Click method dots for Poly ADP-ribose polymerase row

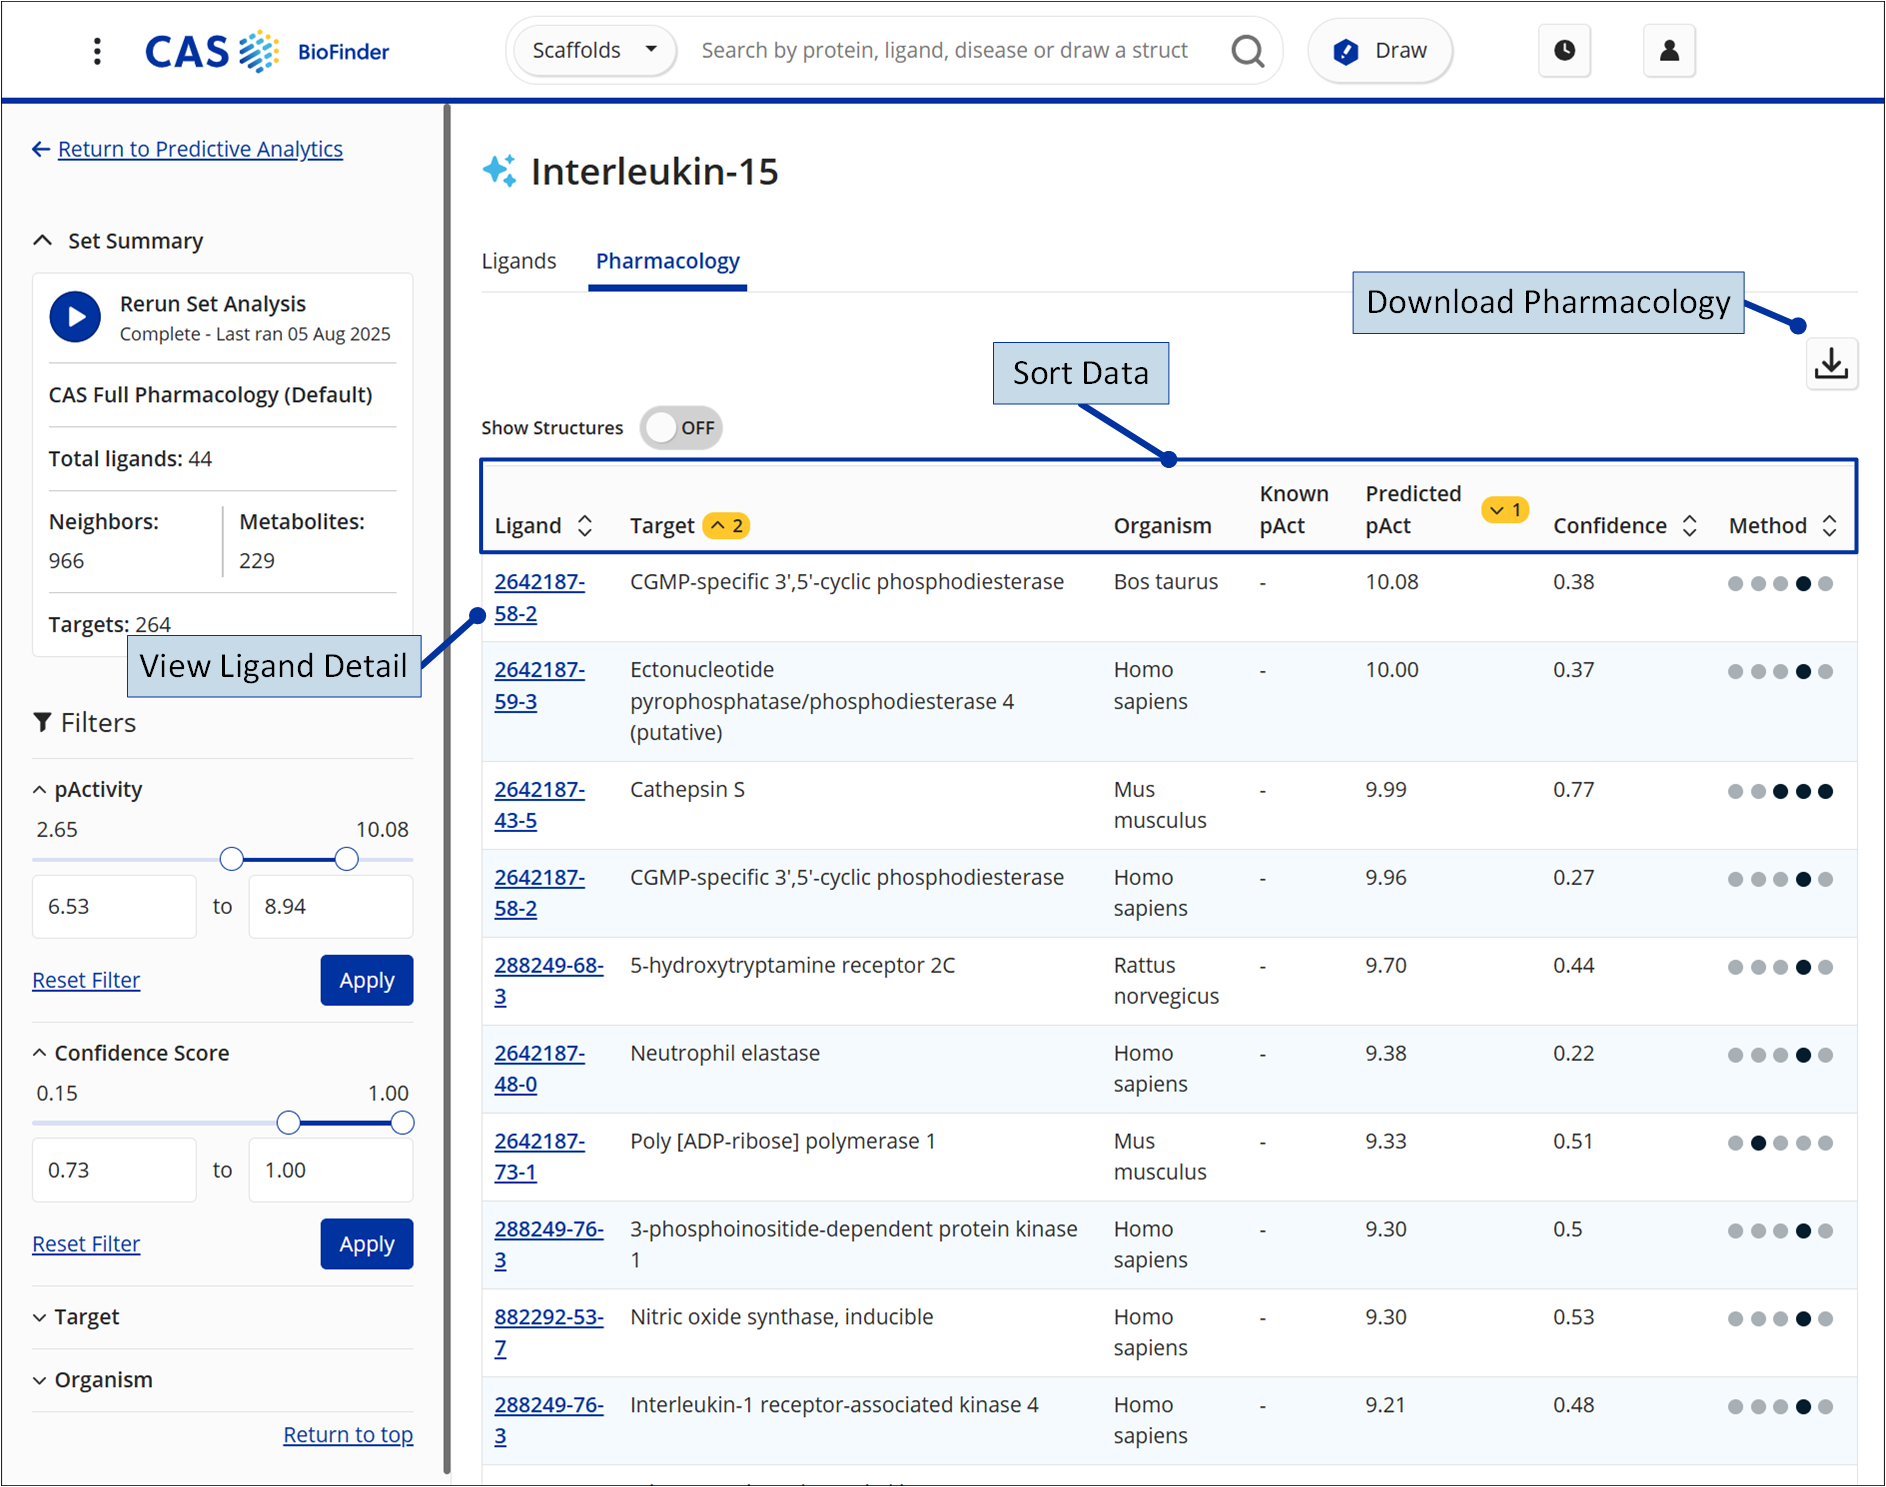pos(1780,1143)
